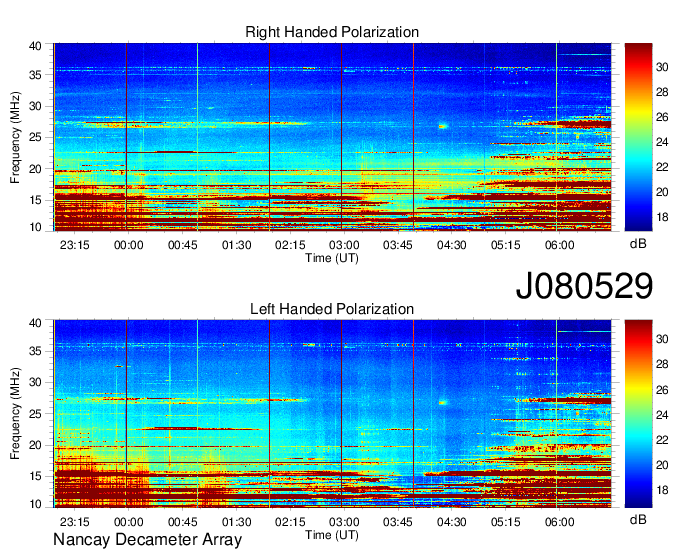Click the 28 dB label on top colorbar
The width and height of the screenshot is (680, 552).
pyautogui.click(x=662, y=92)
